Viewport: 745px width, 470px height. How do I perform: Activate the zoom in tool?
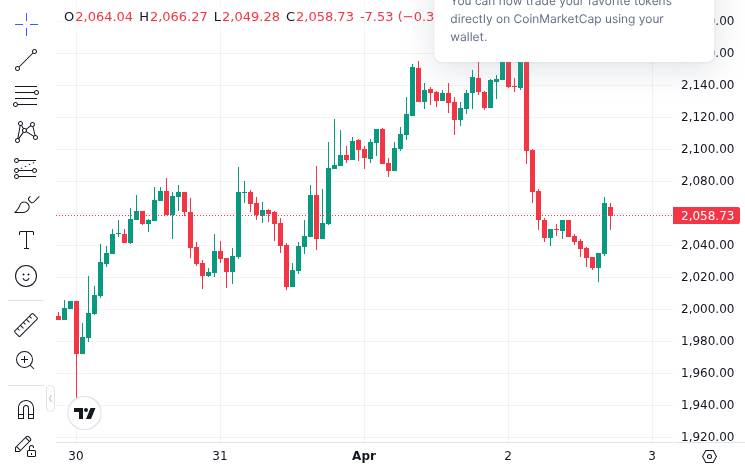(26, 360)
